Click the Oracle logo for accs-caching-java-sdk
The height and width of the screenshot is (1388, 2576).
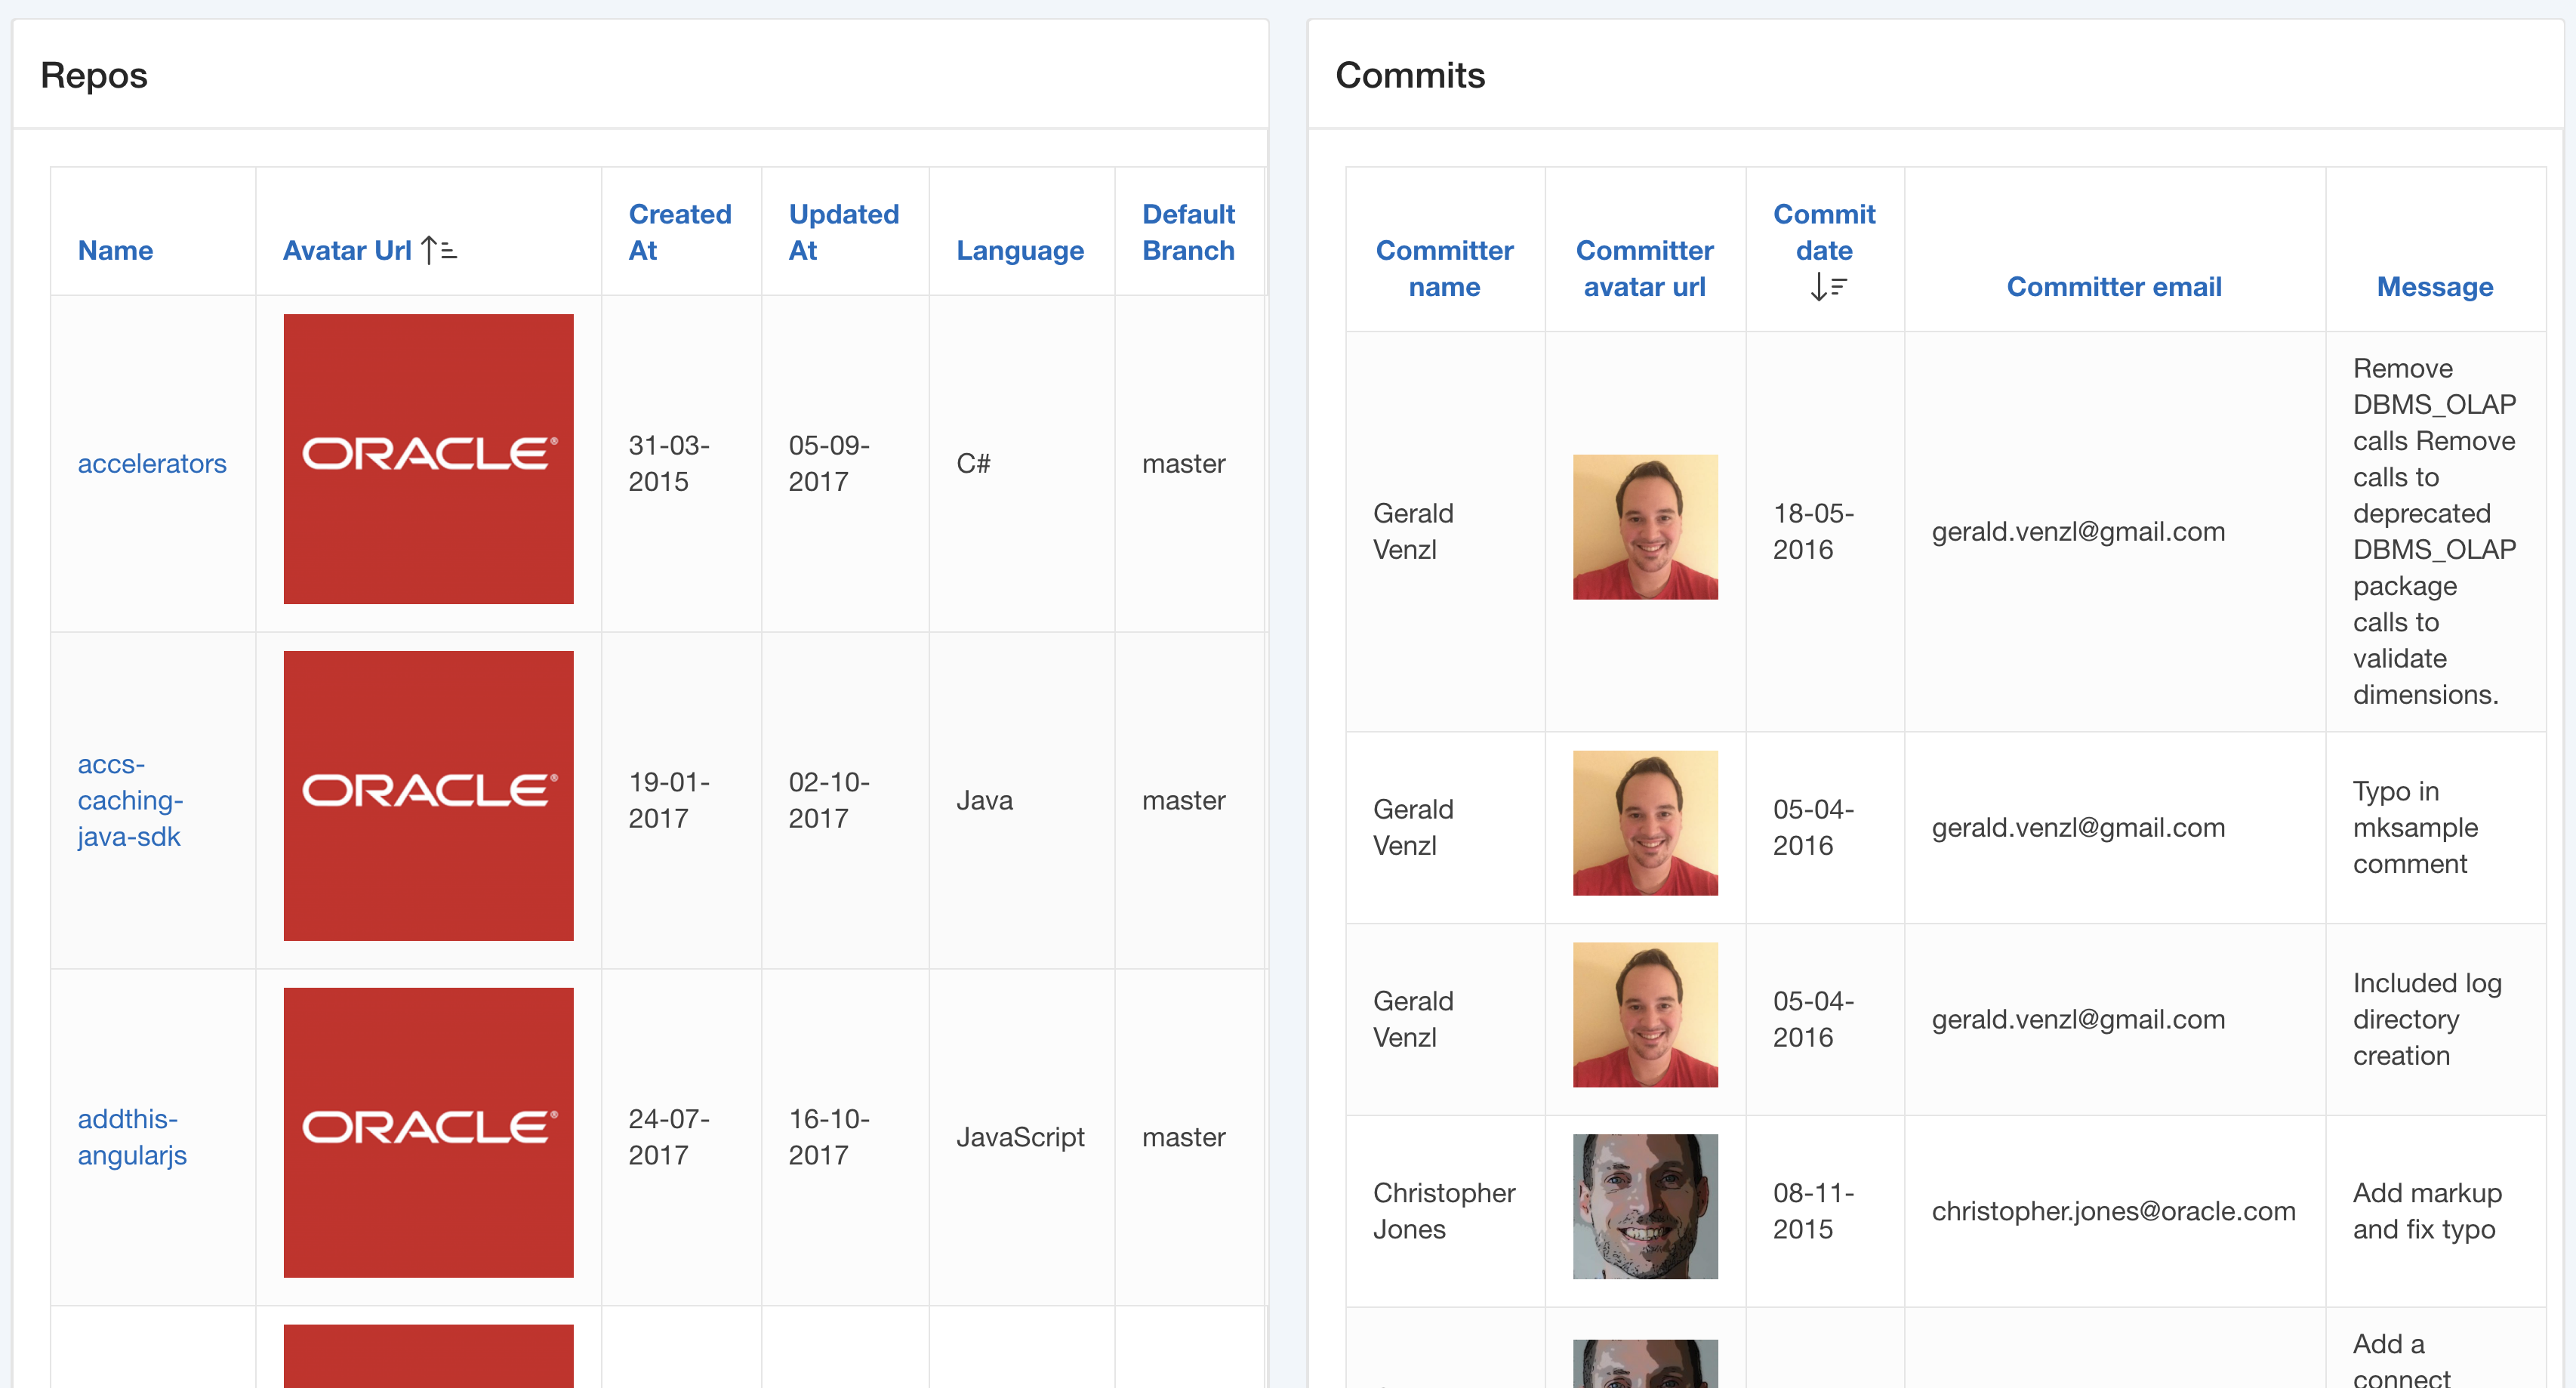click(x=428, y=796)
